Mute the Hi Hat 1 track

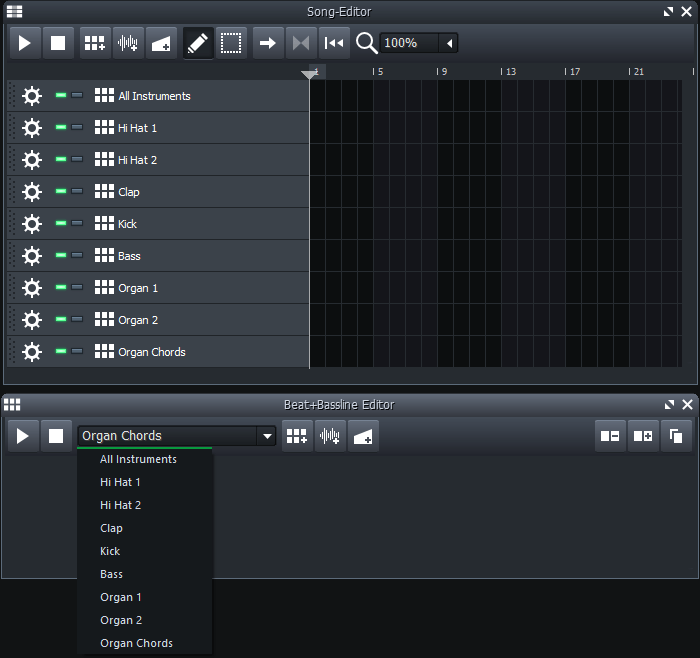61,128
